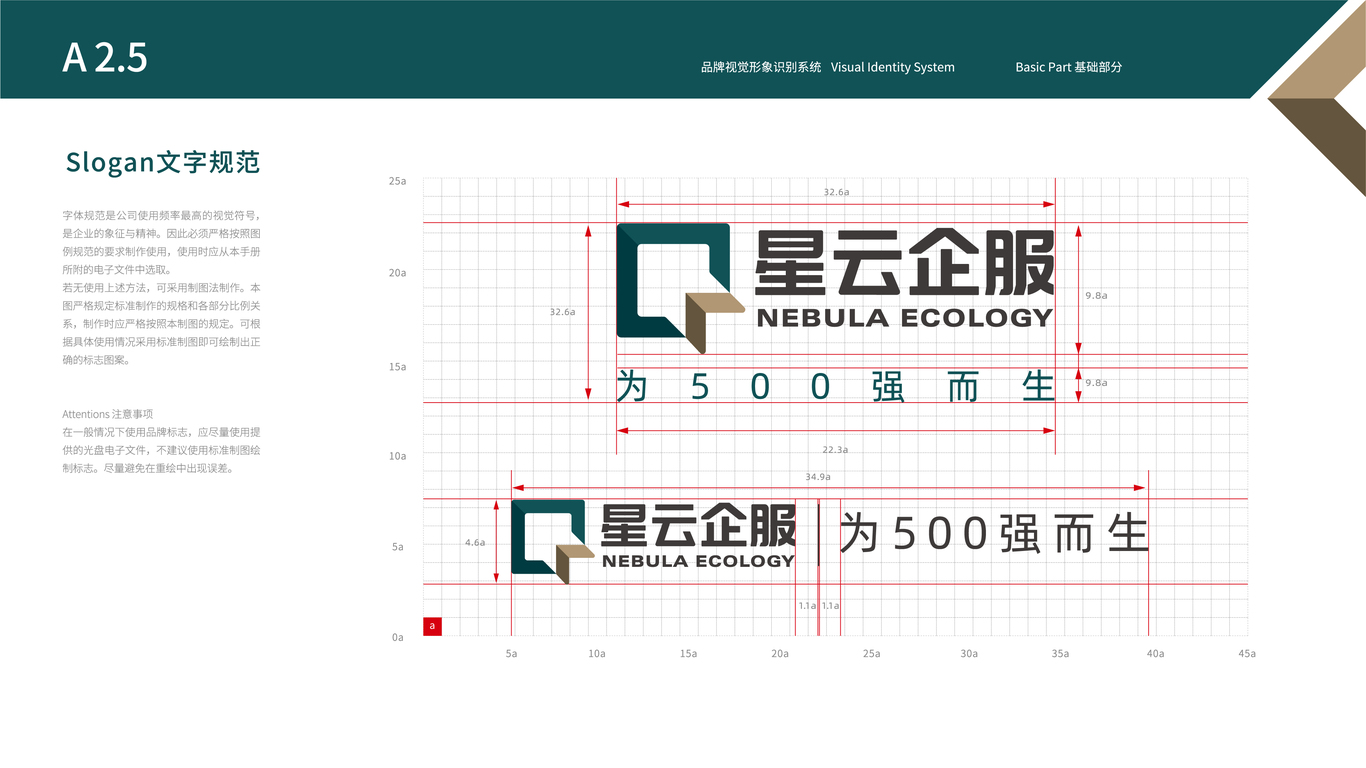Image resolution: width=1366 pixels, height=768 pixels.
Task: Click the '5a' label on the horizontal axis
Action: coord(511,654)
